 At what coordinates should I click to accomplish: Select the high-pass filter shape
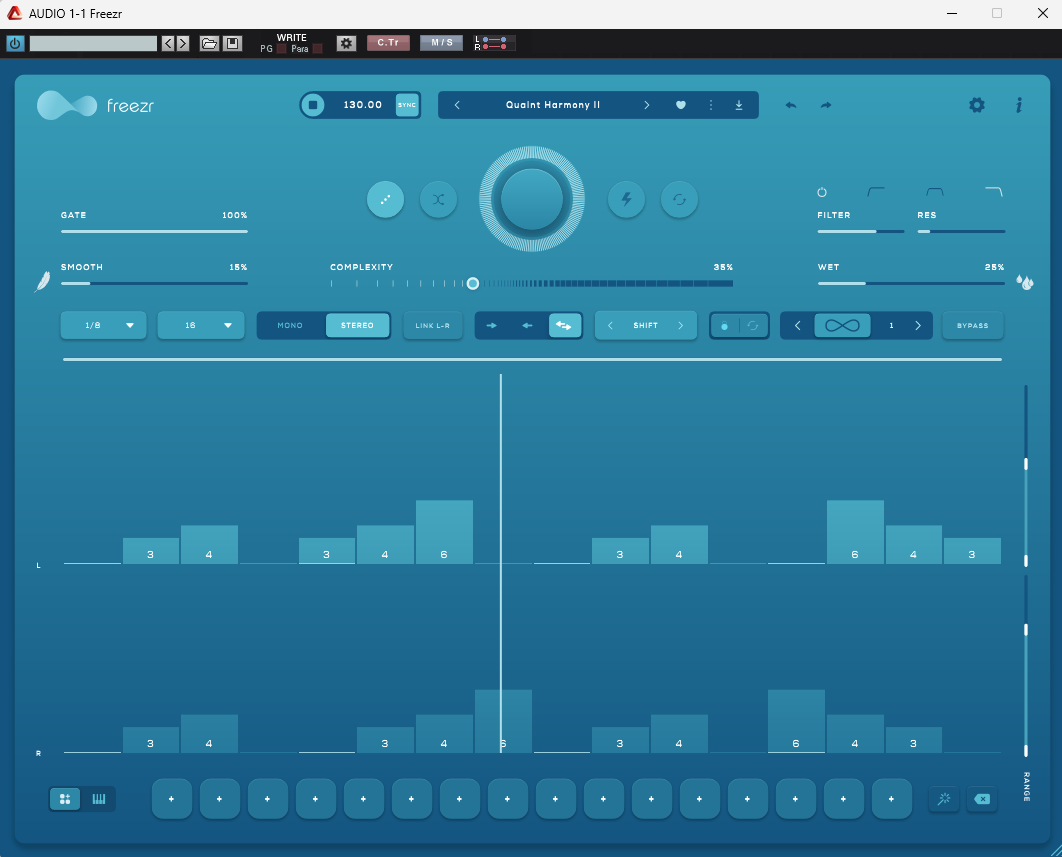[876, 192]
